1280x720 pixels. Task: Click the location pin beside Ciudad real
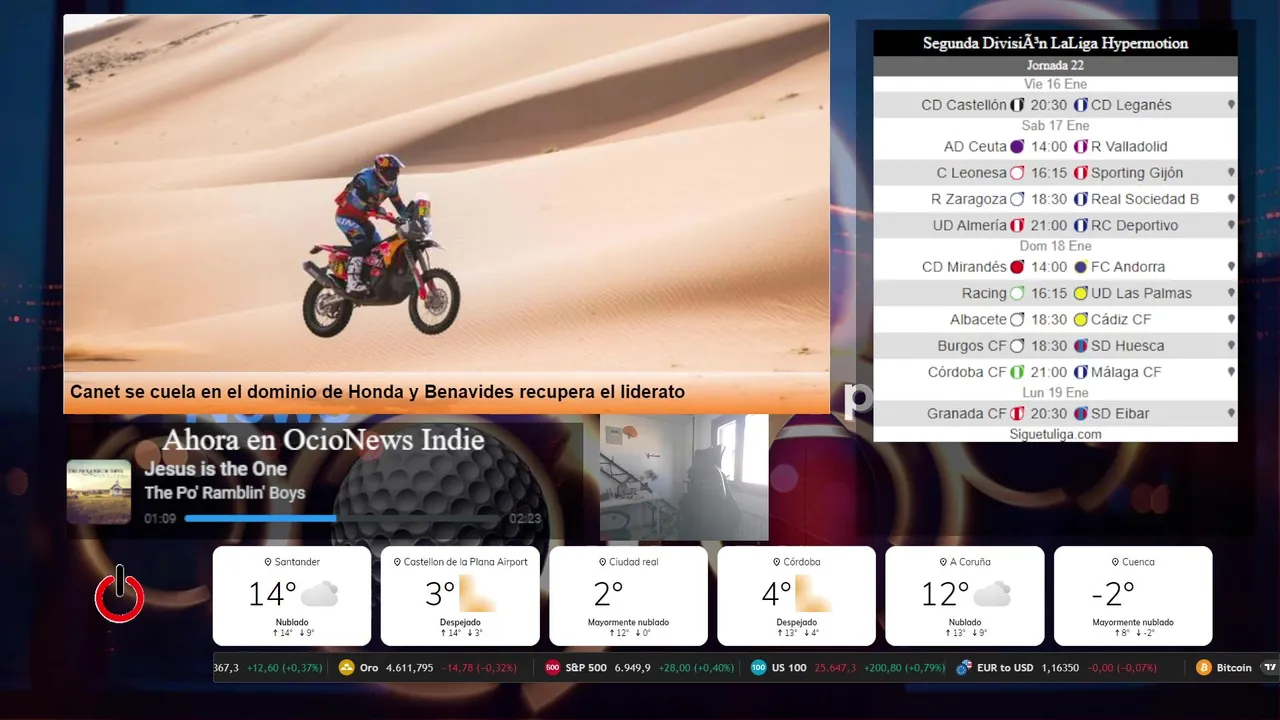[602, 562]
